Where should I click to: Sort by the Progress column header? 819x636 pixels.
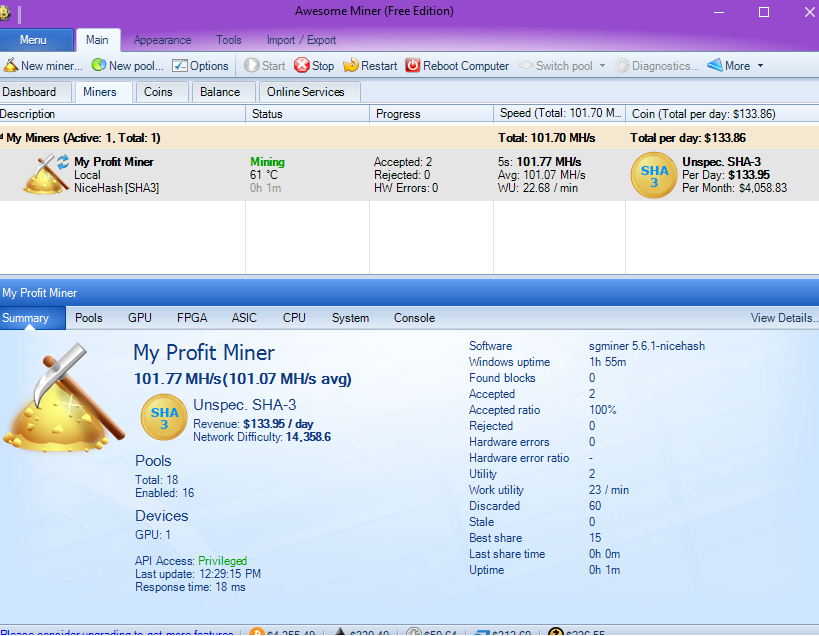tap(431, 114)
